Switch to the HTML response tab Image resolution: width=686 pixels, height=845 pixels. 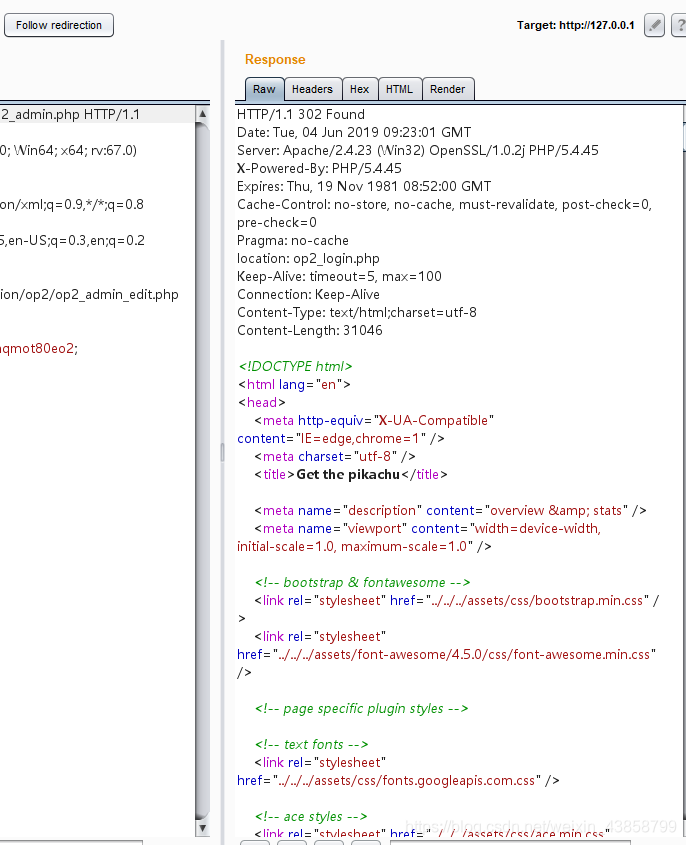[399, 89]
